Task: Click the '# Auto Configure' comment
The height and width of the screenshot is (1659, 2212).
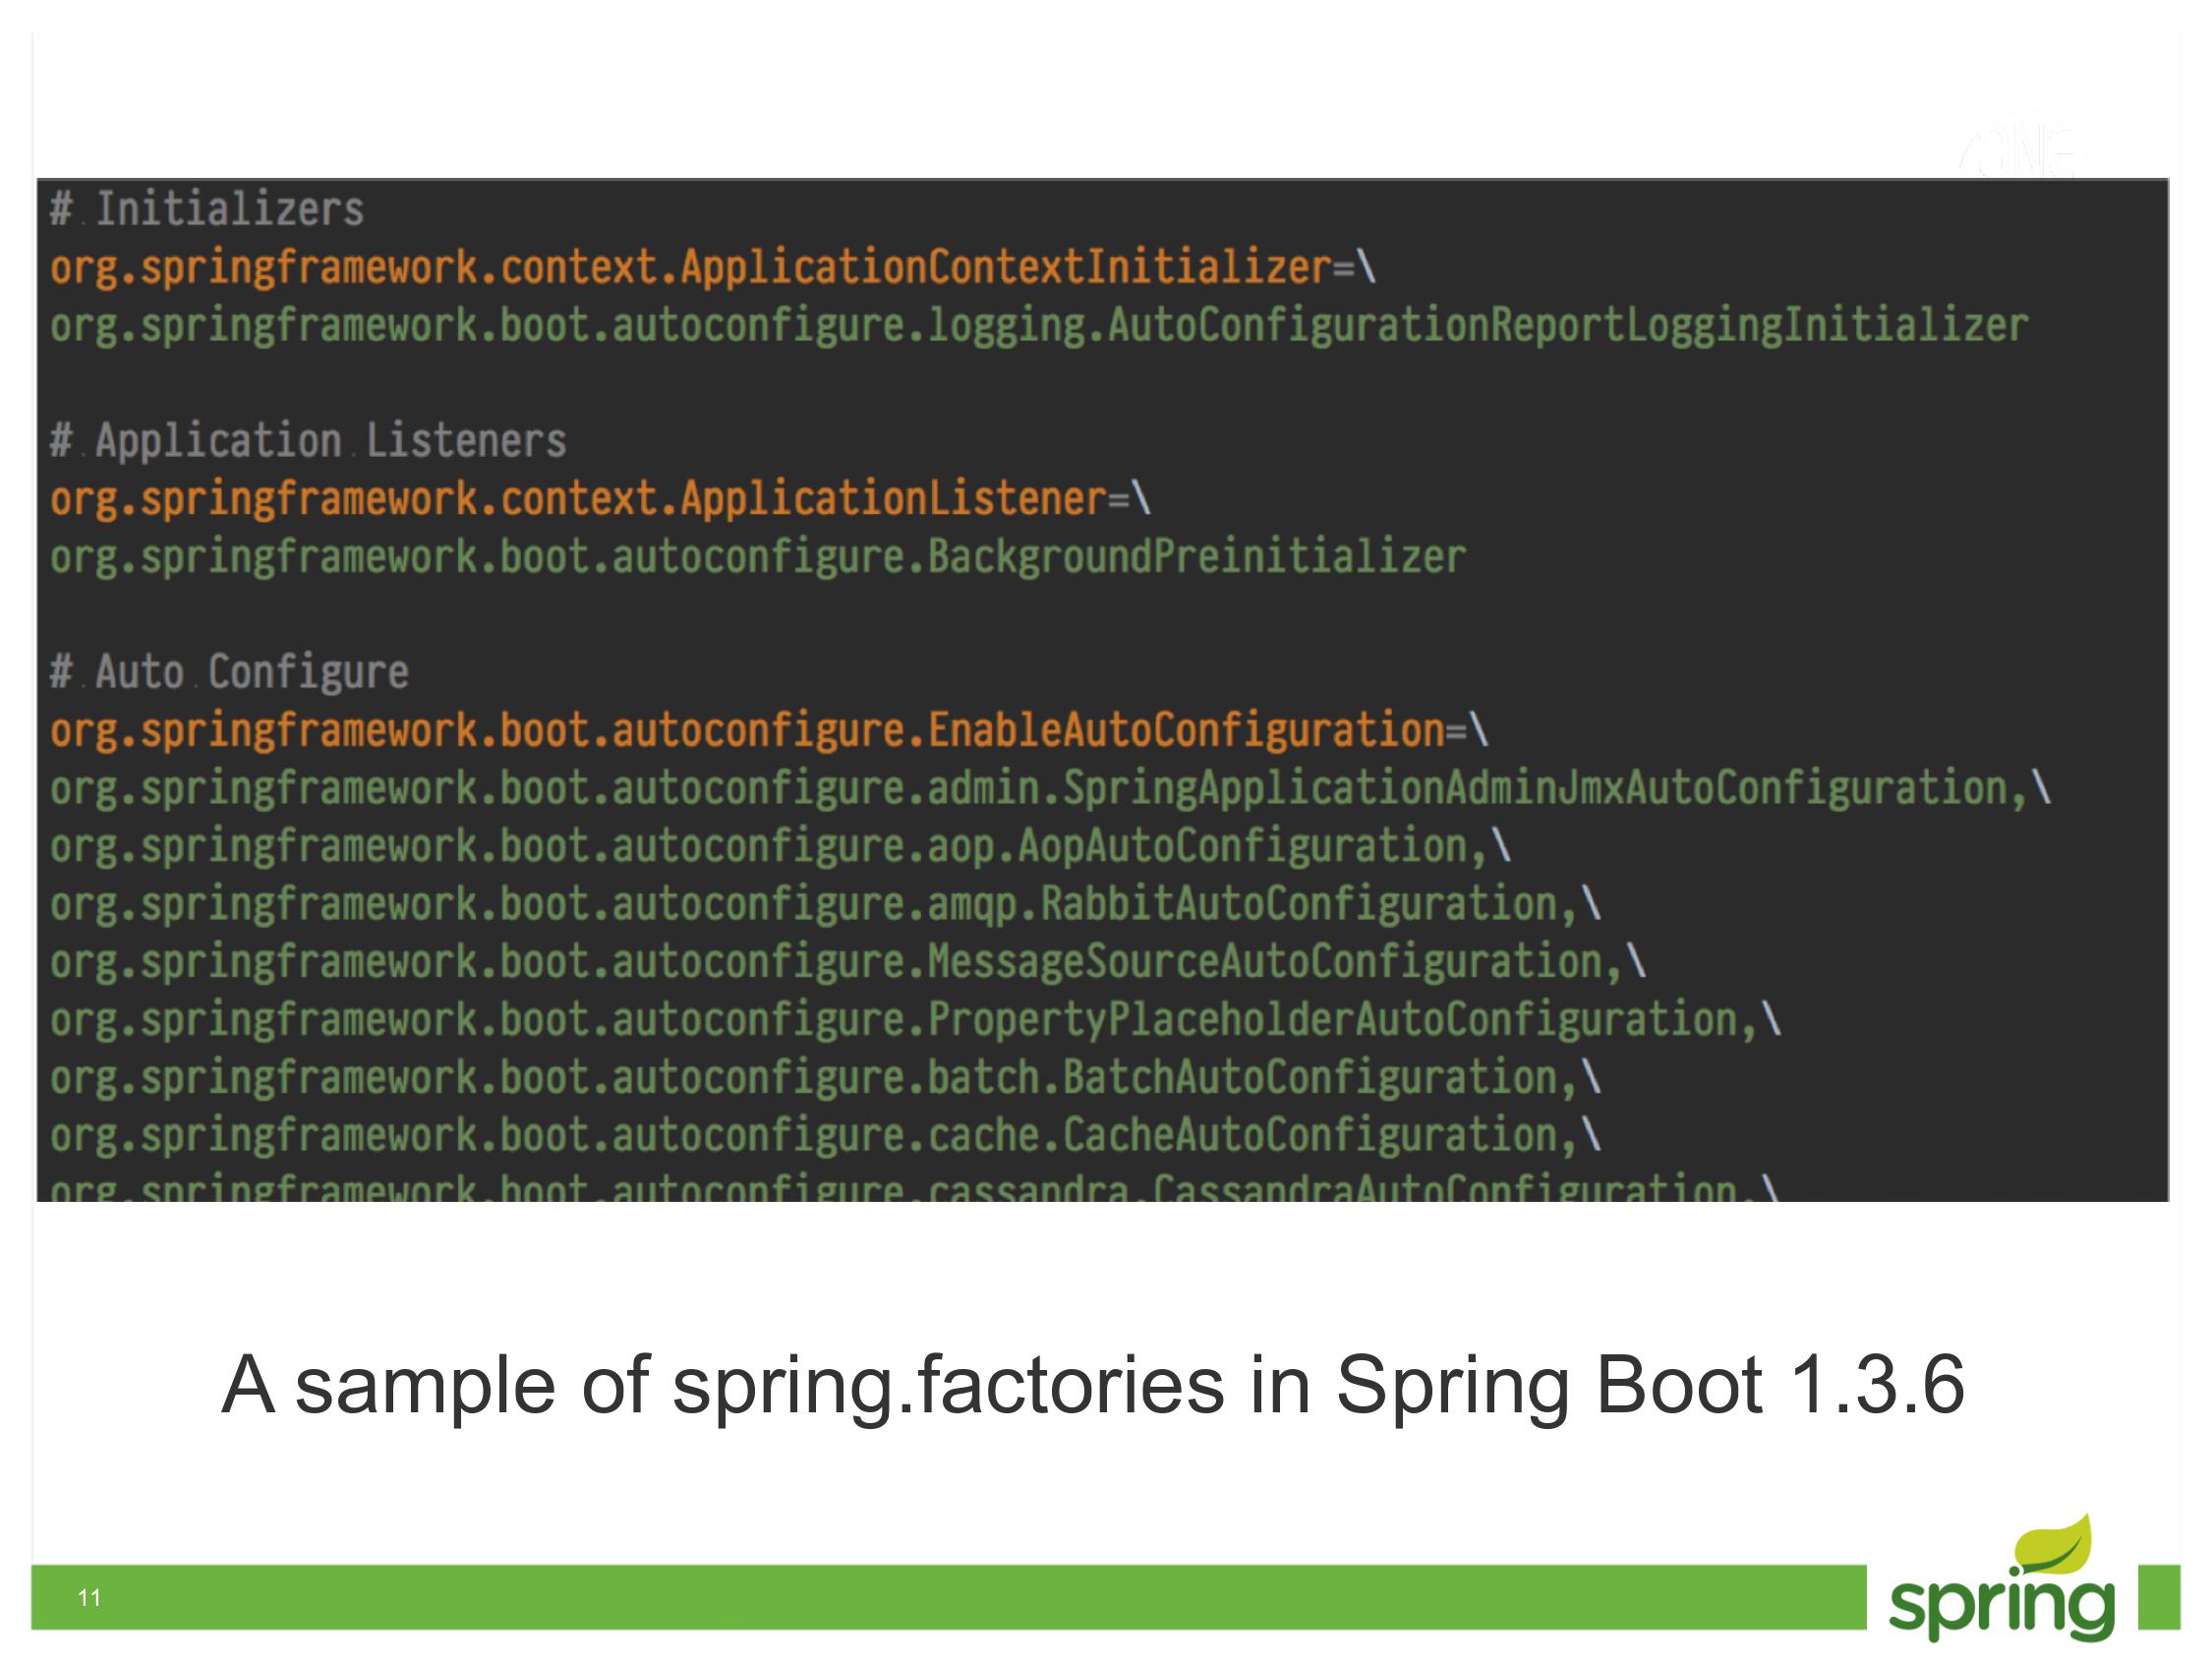Action: pyautogui.click(x=229, y=672)
